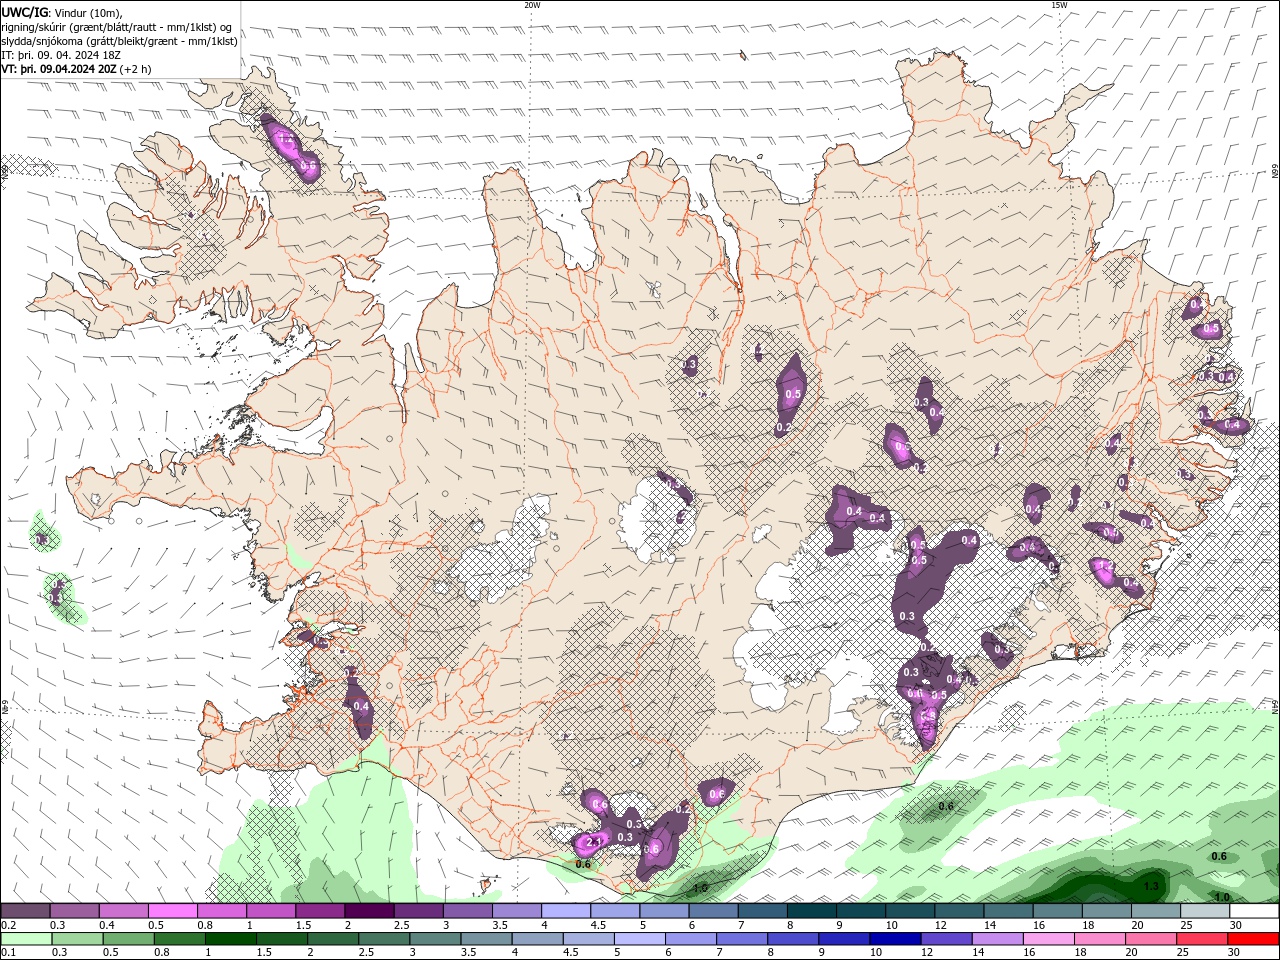Click the white 30 swatch on upper scale
1280x960 pixels.
point(1253,911)
